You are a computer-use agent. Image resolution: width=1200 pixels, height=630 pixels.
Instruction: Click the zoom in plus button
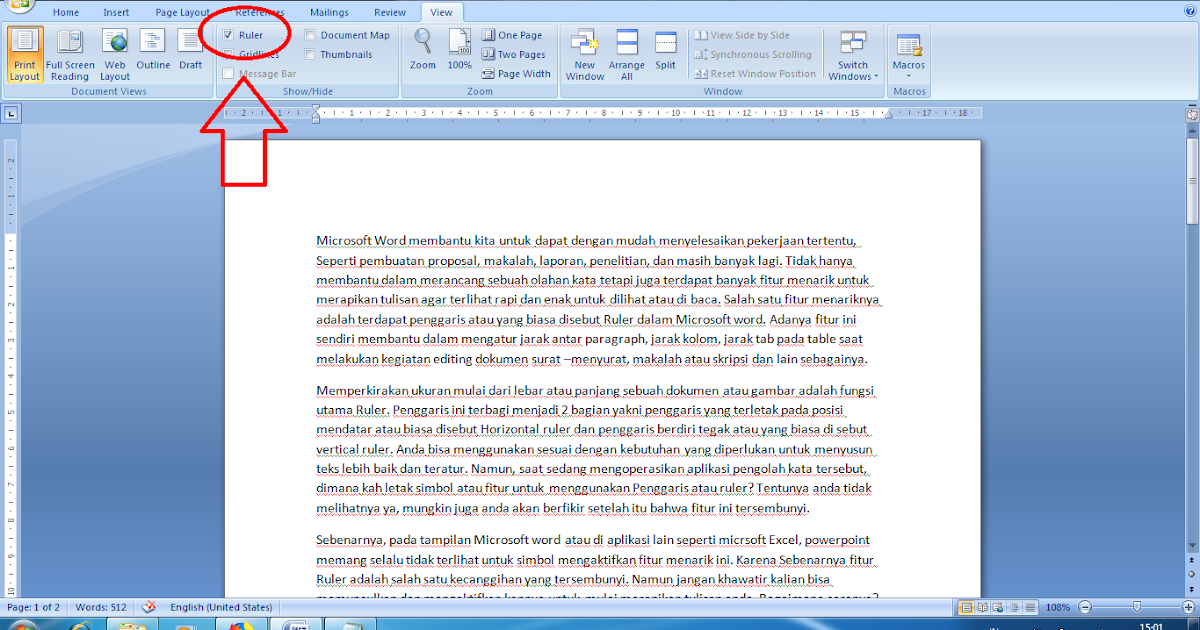(x=1189, y=607)
